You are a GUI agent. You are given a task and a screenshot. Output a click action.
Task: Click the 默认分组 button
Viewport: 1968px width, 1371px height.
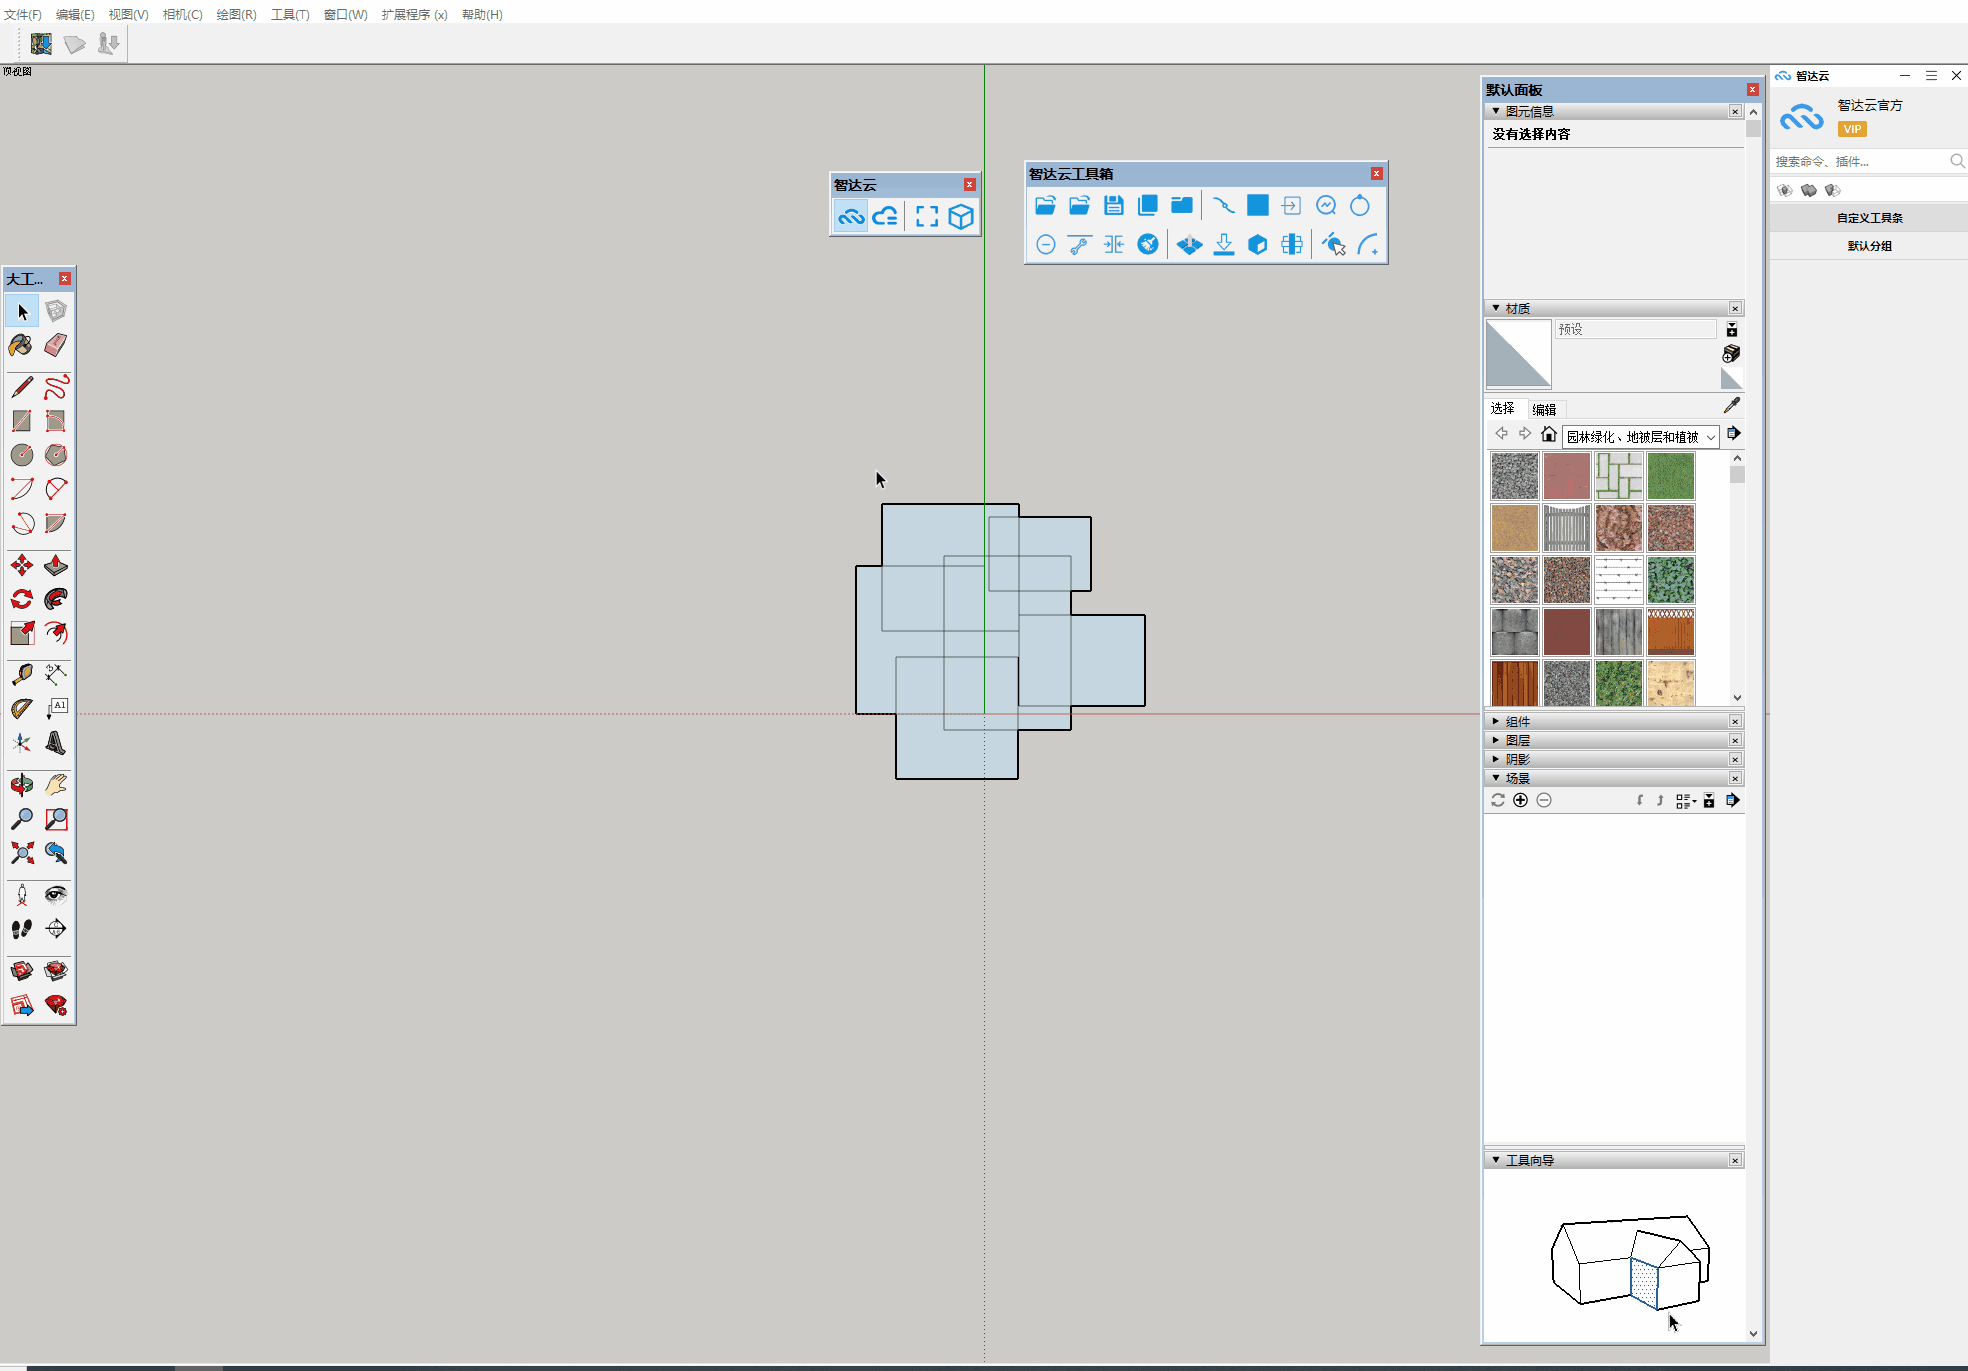[1868, 246]
